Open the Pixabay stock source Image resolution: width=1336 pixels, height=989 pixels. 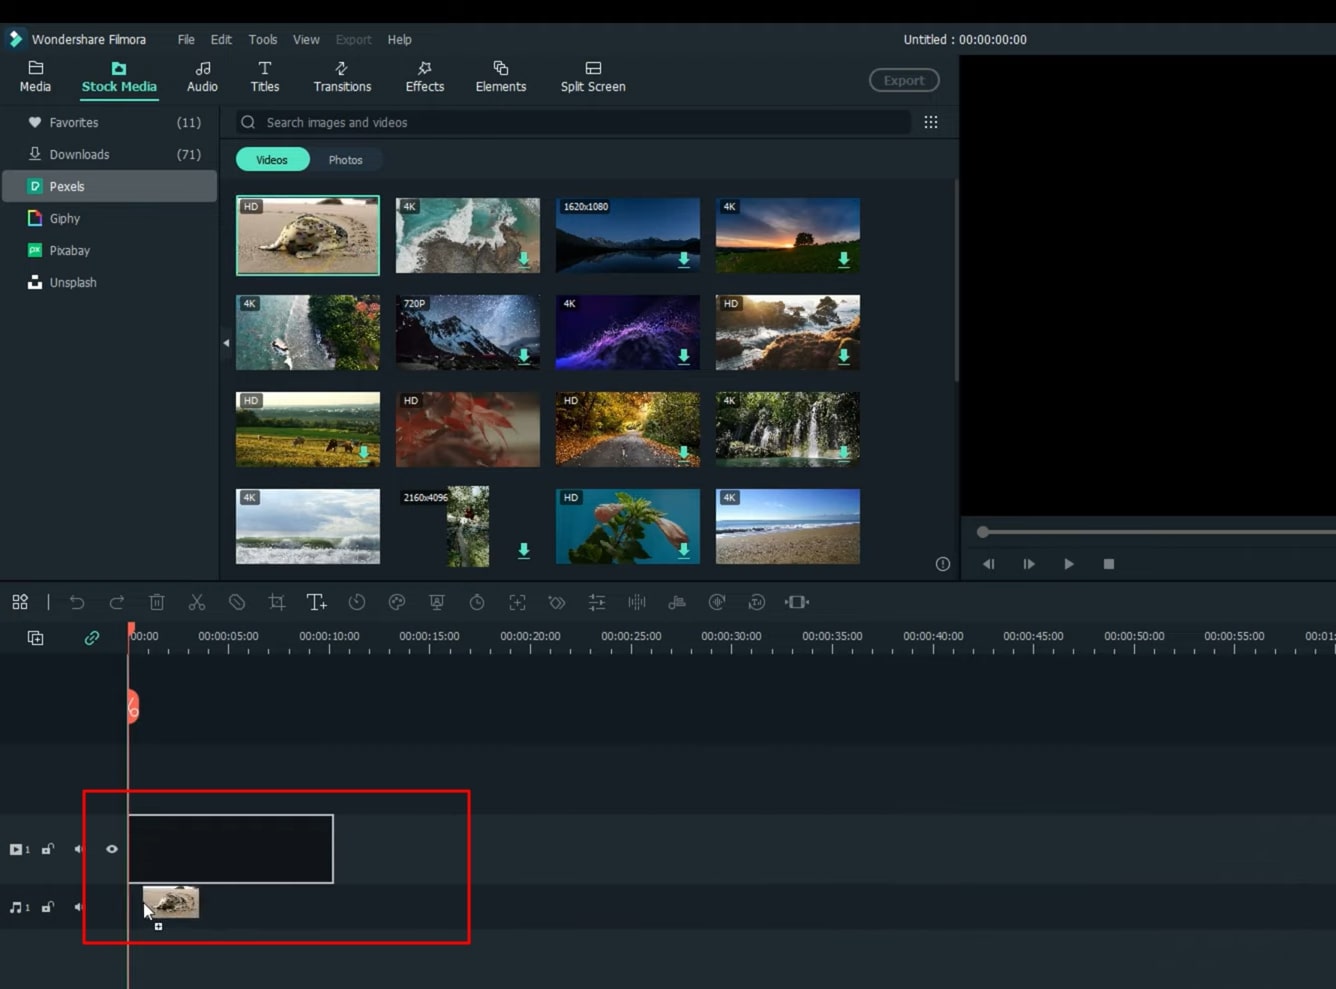click(x=69, y=250)
